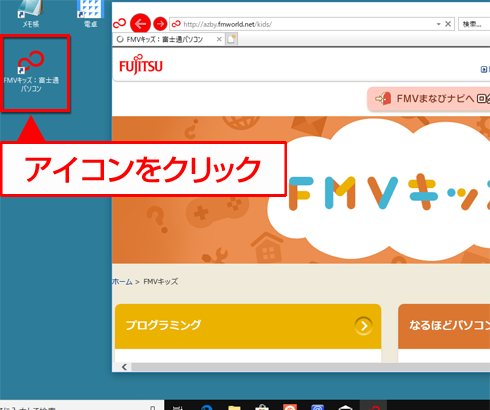The width and height of the screenshot is (490, 410).
Task: Click the taskbar search box
Action: (82, 405)
